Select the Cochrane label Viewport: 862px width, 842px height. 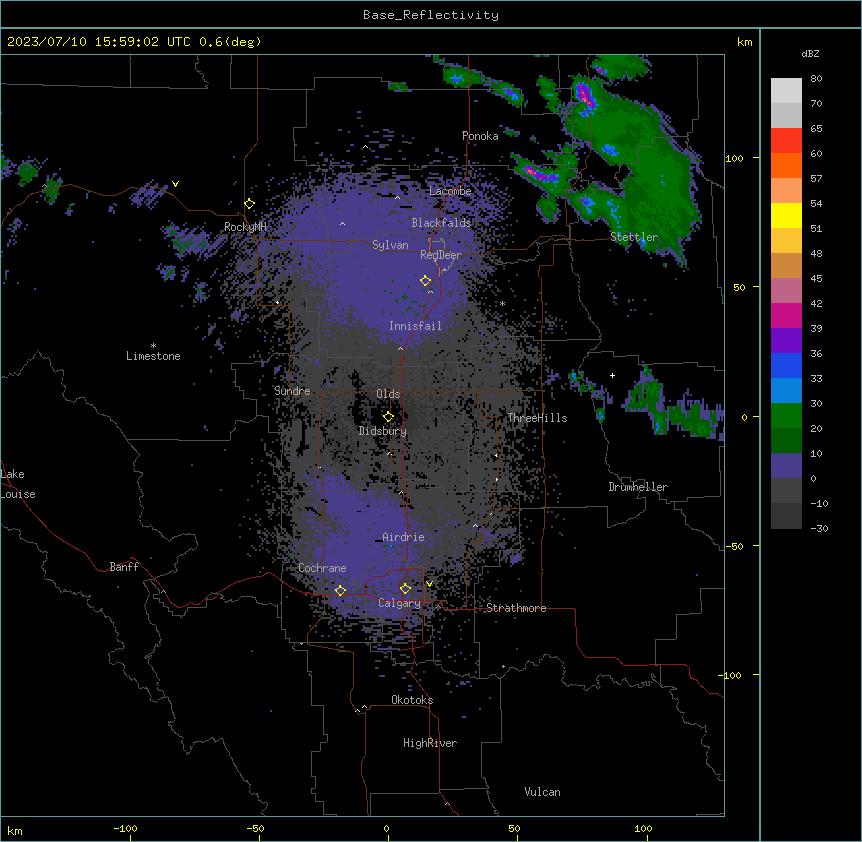click(322, 568)
